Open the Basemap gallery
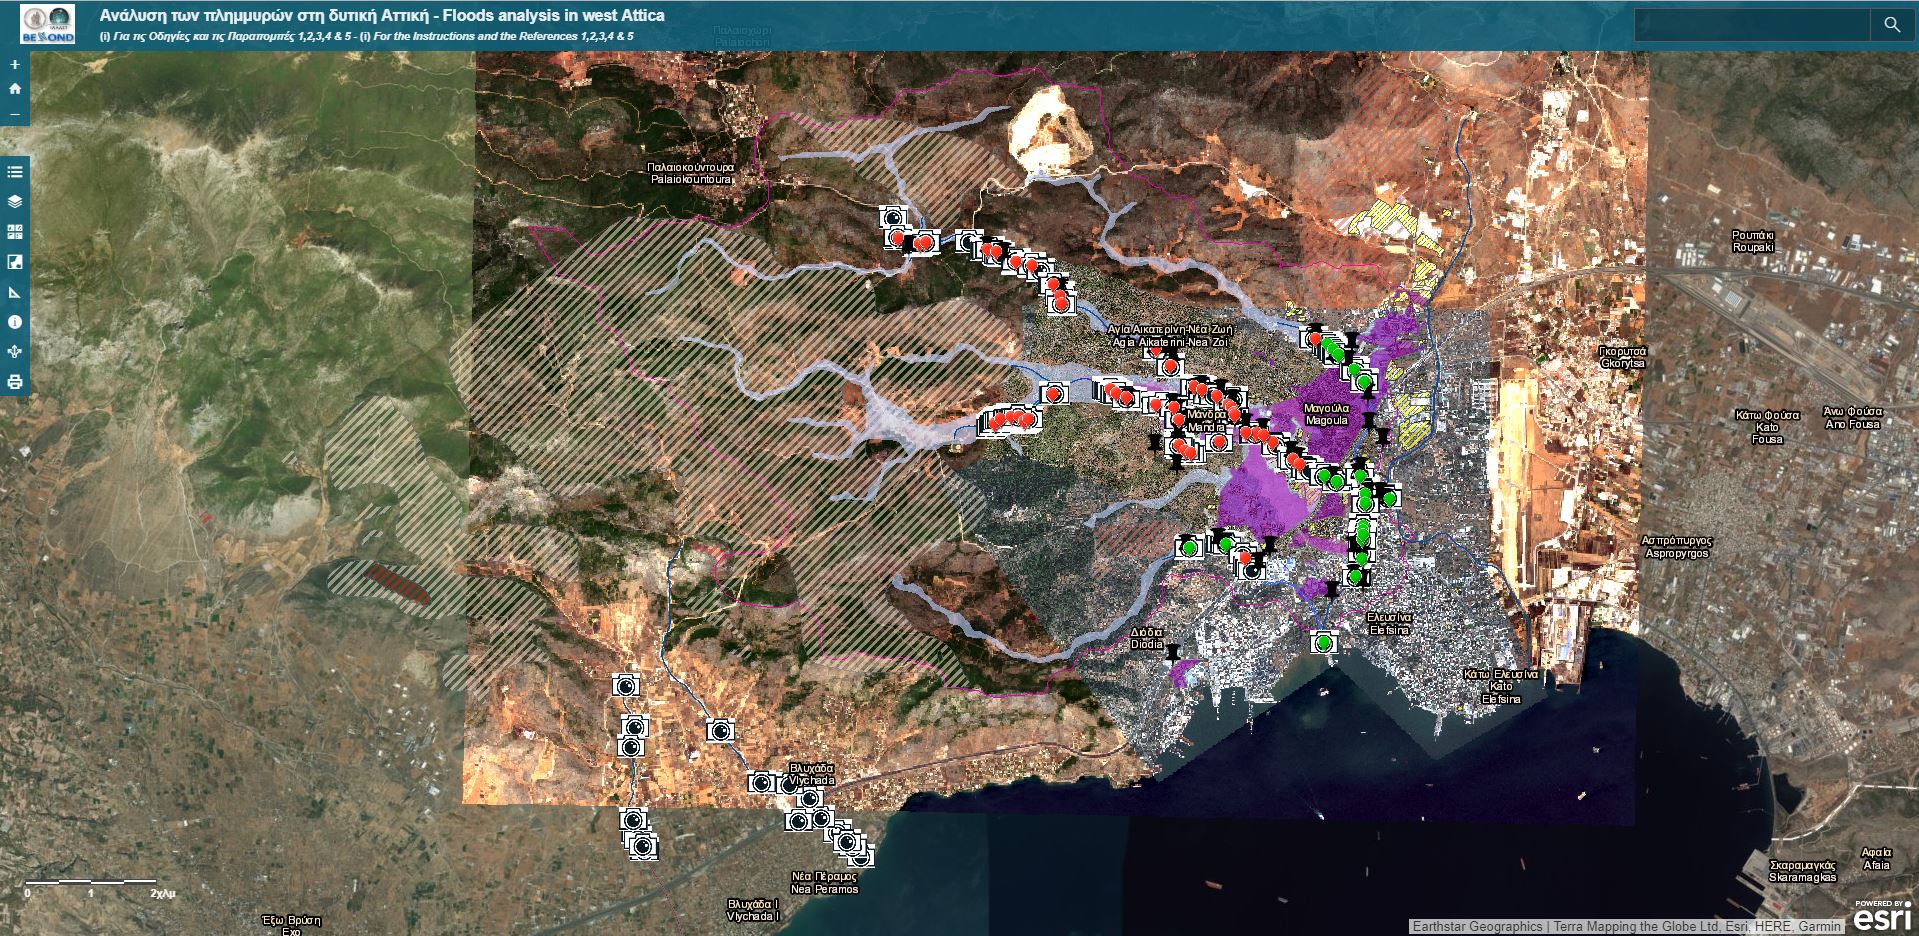 pos(14,232)
